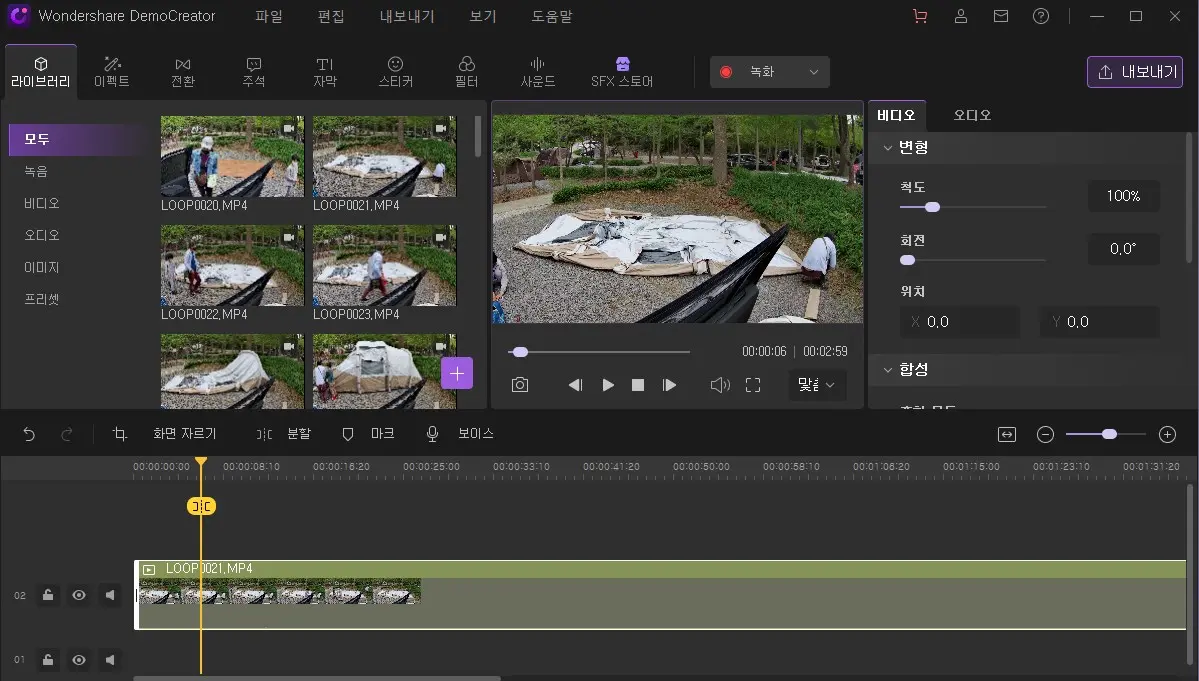Fit timeline to window icon
This screenshot has height=681, width=1199.
(1007, 434)
